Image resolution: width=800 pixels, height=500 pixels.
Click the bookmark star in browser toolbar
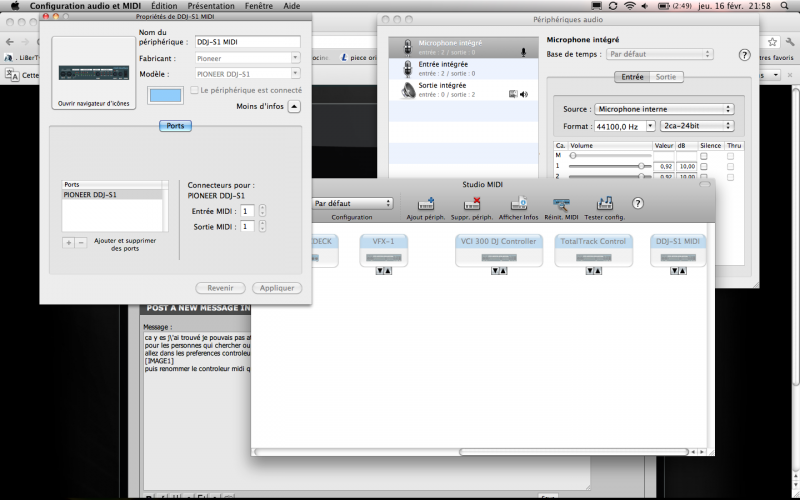(x=772, y=42)
